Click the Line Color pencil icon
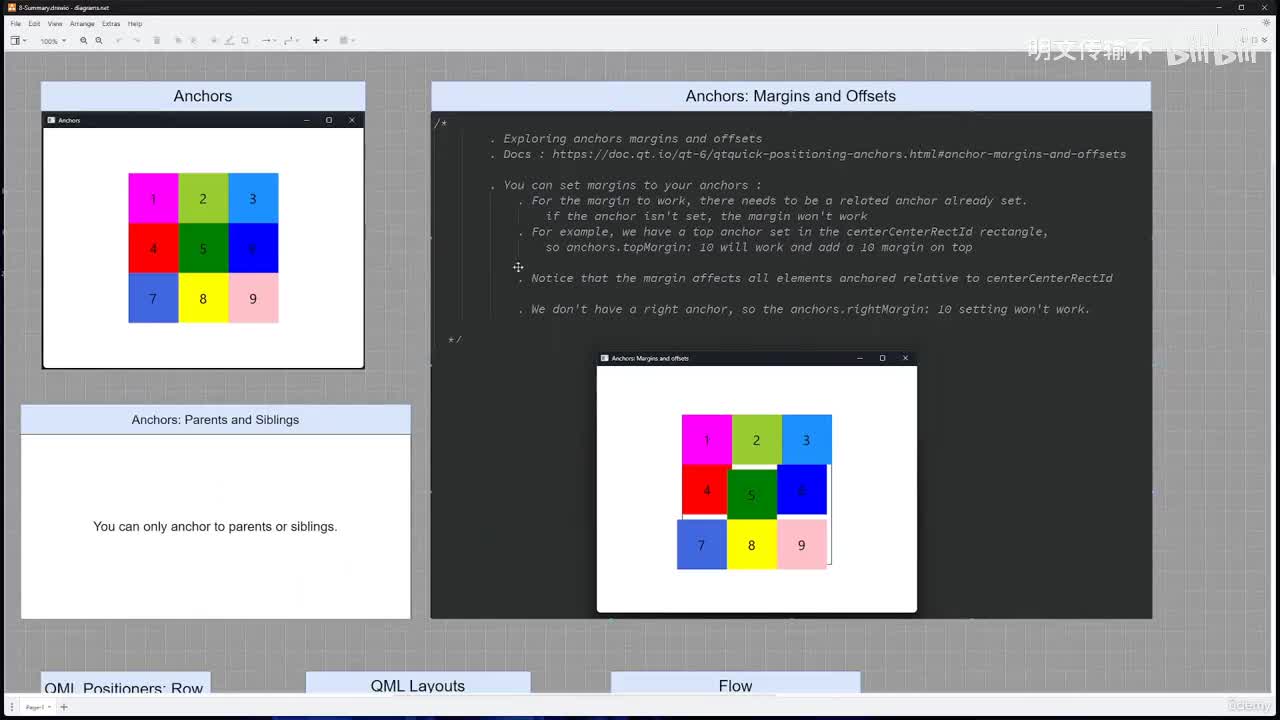Viewport: 1280px width, 720px height. pyautogui.click(x=230, y=41)
